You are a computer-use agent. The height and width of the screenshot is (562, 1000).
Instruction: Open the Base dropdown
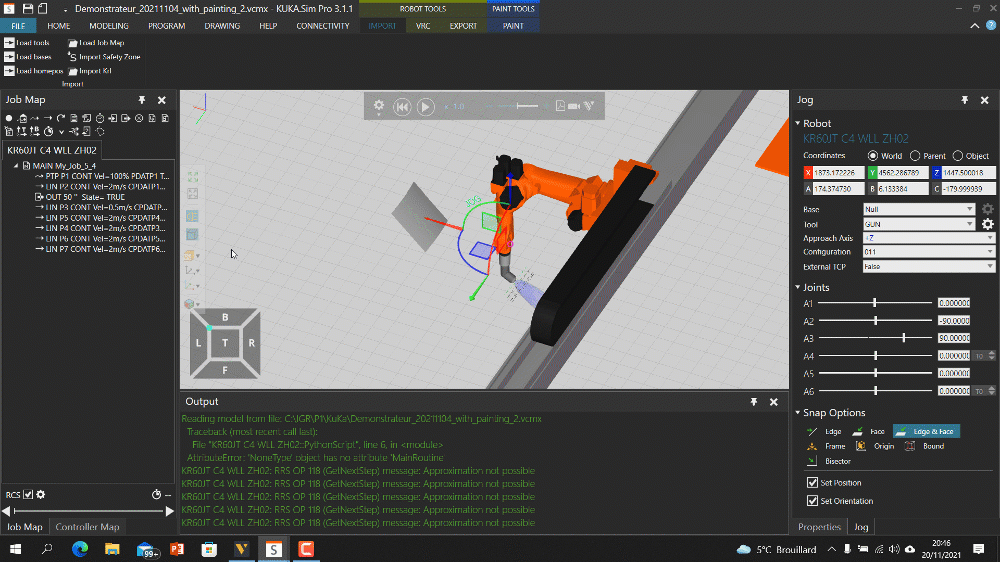point(919,209)
